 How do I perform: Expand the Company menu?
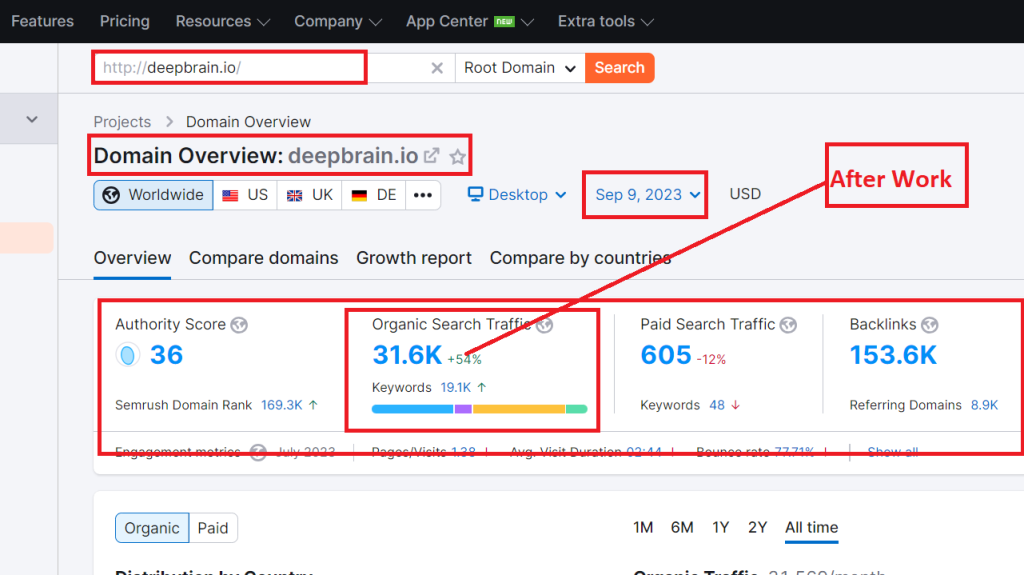(x=338, y=22)
